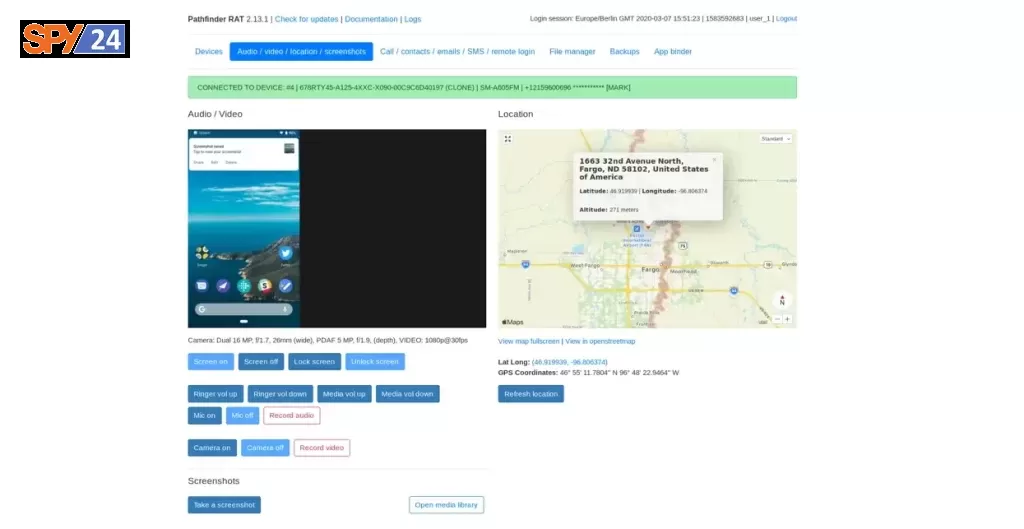The height and width of the screenshot is (529, 1024).
Task: Tap the microphone in phone search bar
Action: click(x=285, y=309)
